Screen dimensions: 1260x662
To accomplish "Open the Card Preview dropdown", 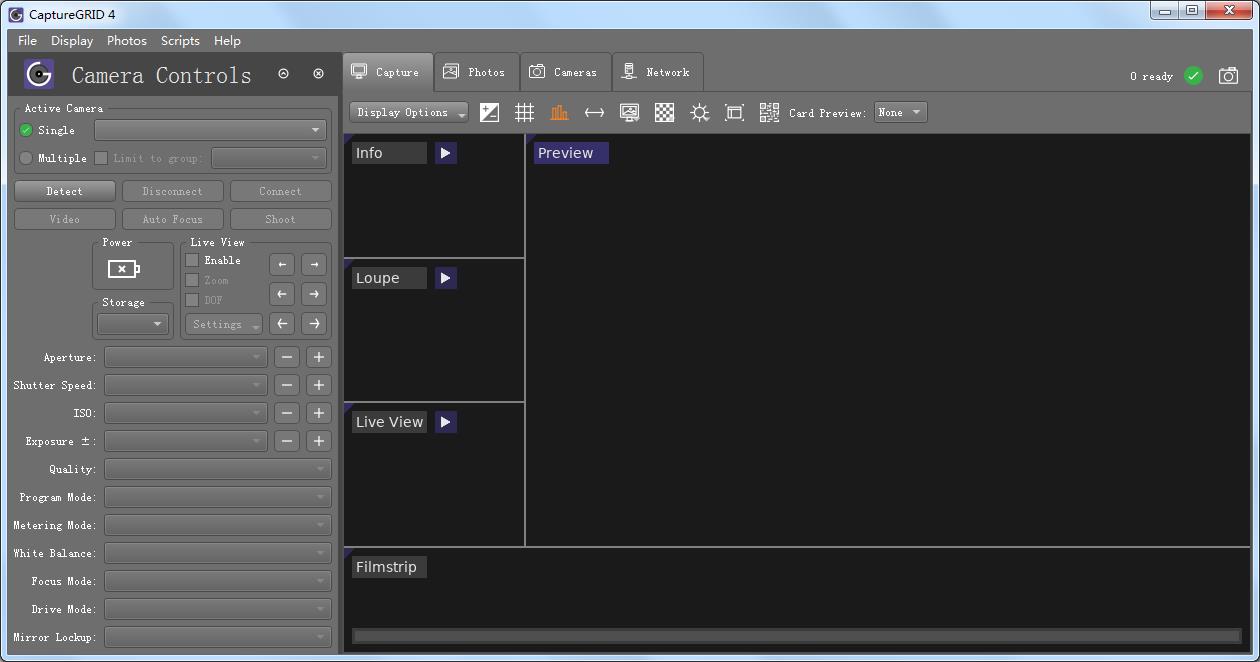I will [900, 113].
